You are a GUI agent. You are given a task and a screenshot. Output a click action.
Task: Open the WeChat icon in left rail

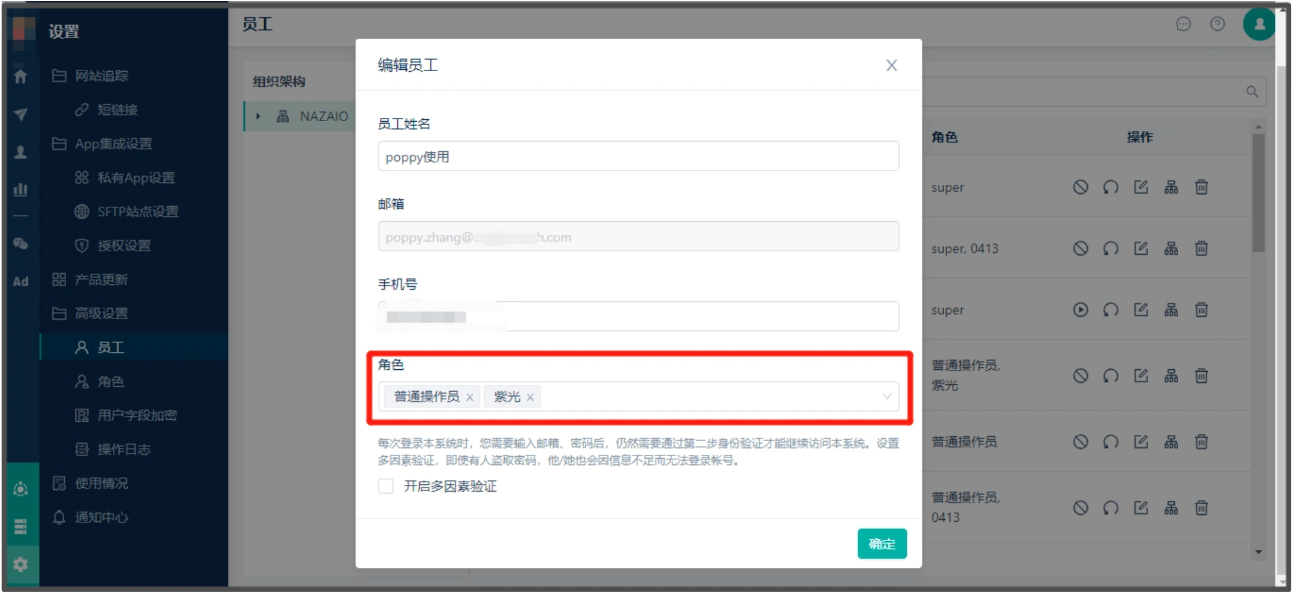pos(20,243)
